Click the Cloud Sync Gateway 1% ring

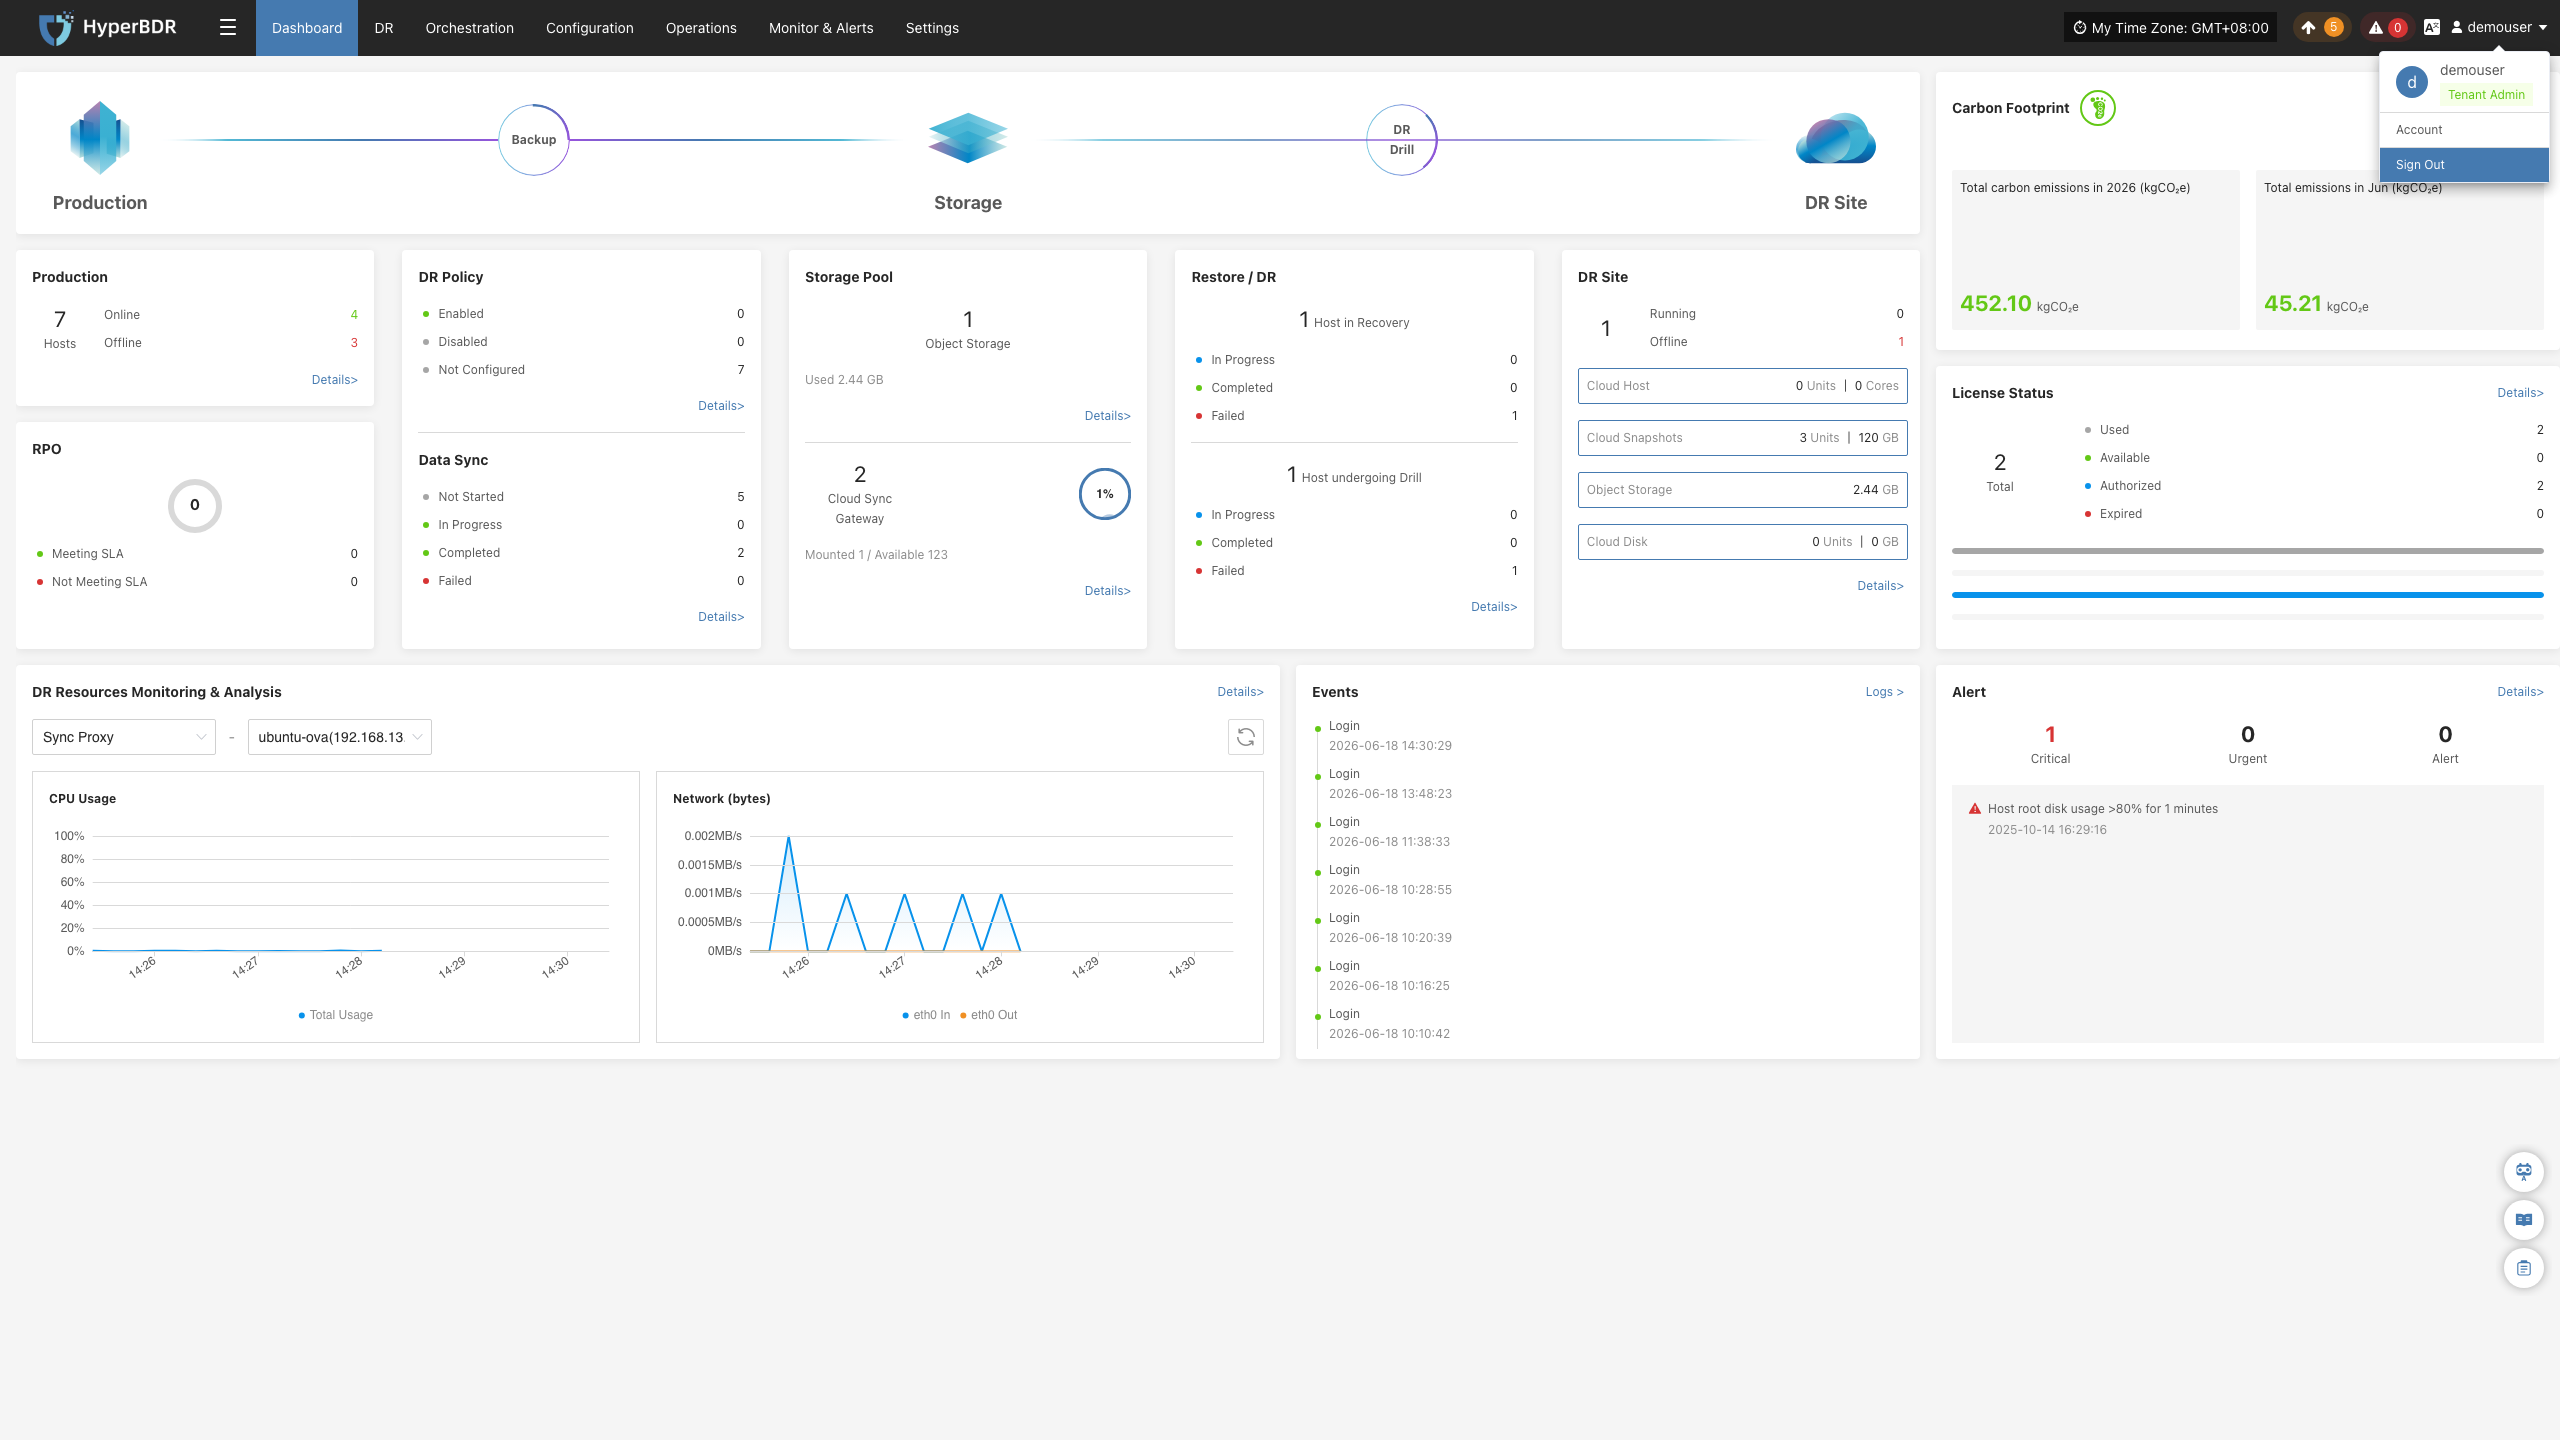(1105, 494)
